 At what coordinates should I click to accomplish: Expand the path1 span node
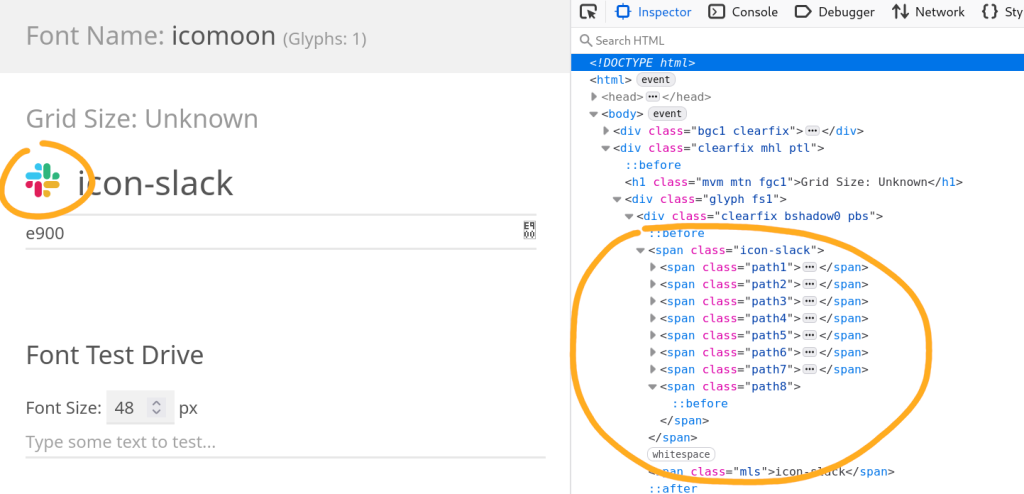[653, 267]
